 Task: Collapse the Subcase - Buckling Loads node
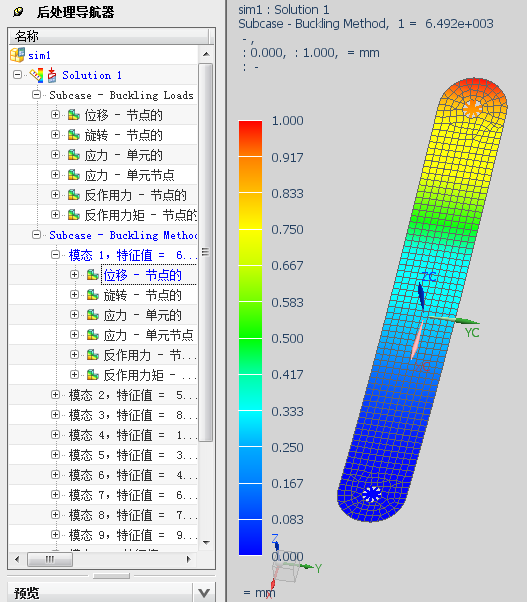36,94
